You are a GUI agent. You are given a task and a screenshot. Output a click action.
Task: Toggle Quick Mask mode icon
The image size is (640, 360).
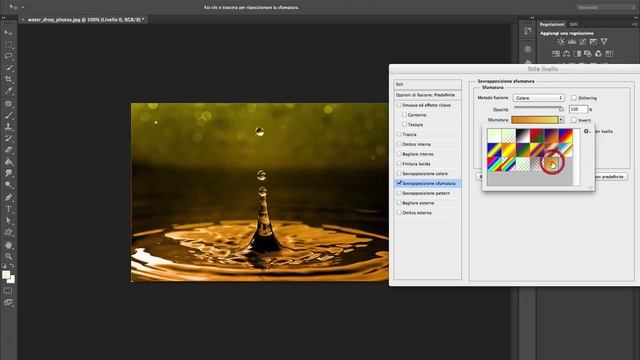[8, 291]
